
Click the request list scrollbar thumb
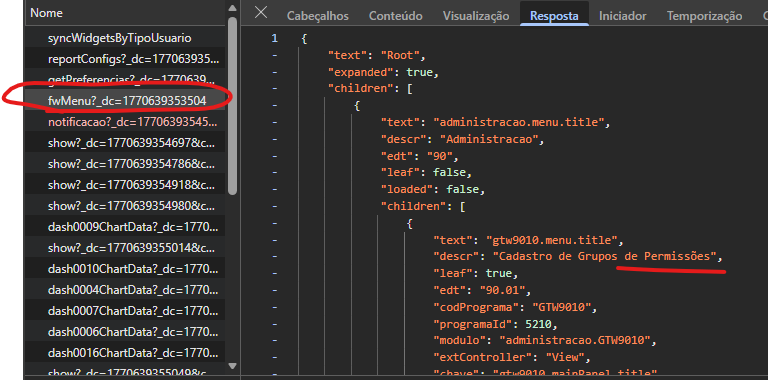pos(232,106)
